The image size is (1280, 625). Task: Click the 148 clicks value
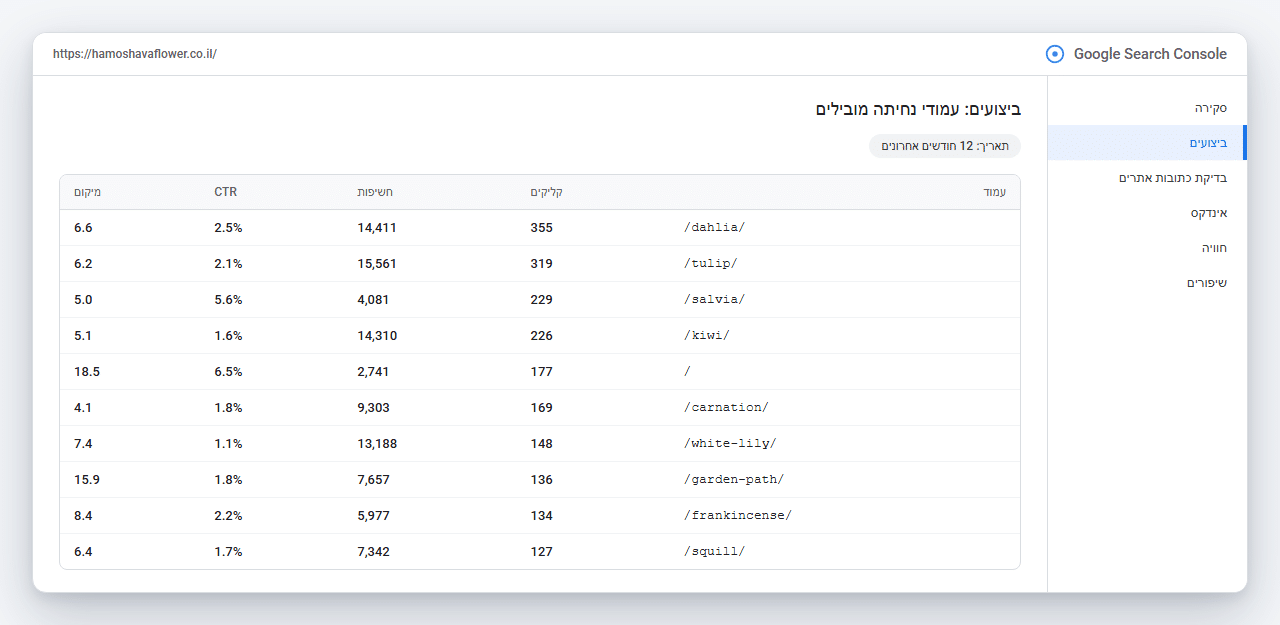(541, 444)
